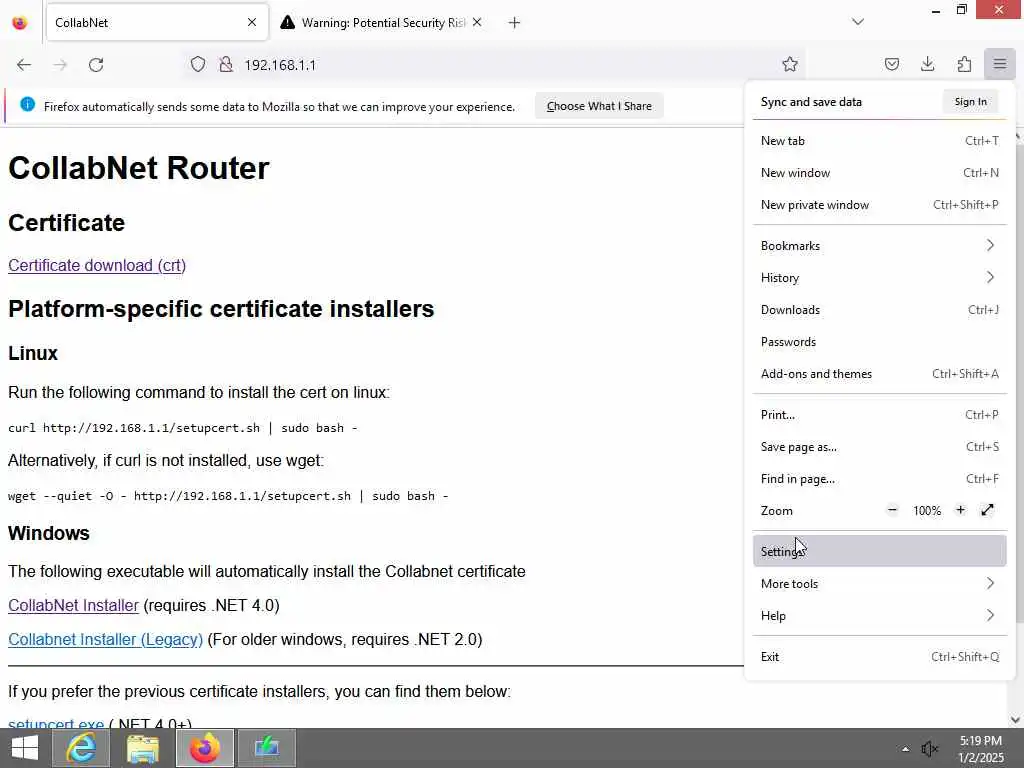The height and width of the screenshot is (768, 1024).
Task: Click the taskbar clock 5:19 PM
Action: coord(981,741)
